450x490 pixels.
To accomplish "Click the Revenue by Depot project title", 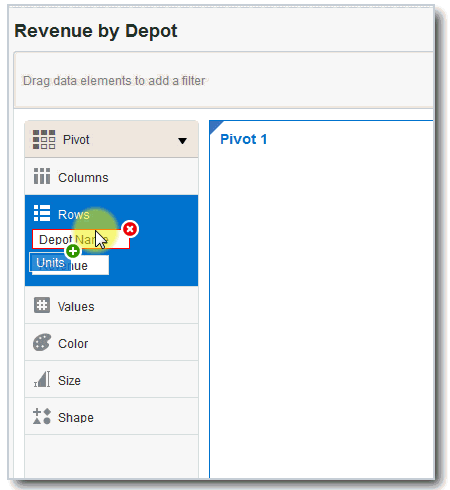I will coord(96,31).
